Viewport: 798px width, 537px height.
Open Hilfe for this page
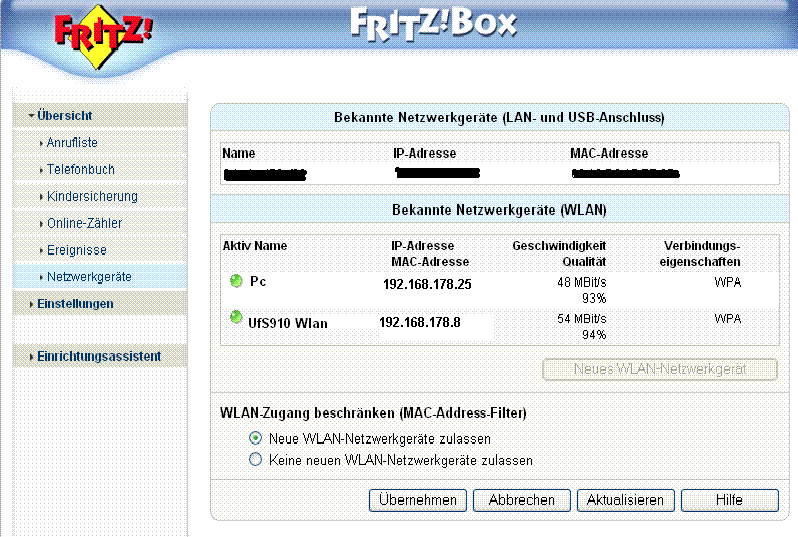click(x=728, y=500)
